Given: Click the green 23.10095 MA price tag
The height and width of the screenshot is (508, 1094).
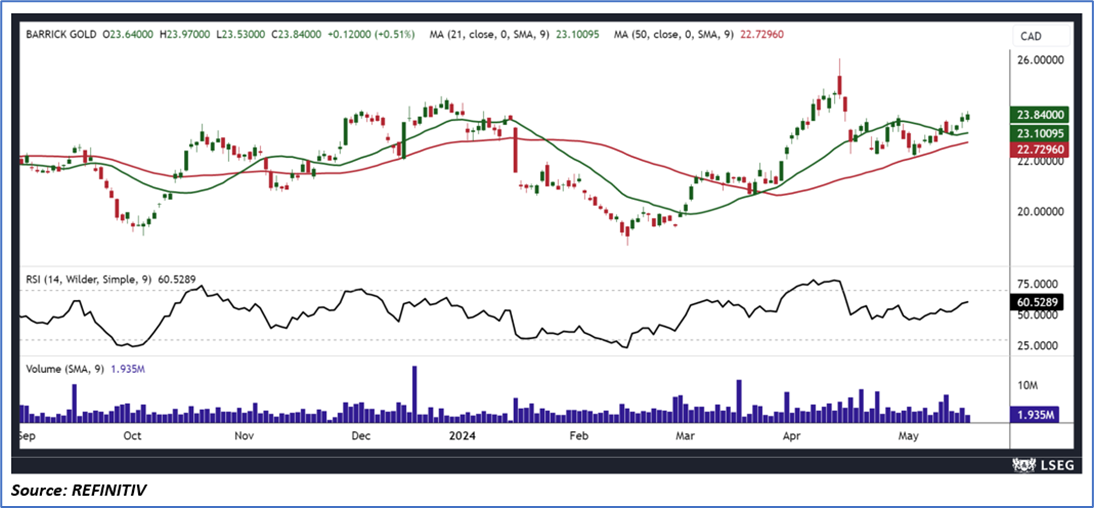Looking at the screenshot, I should click(x=1040, y=131).
